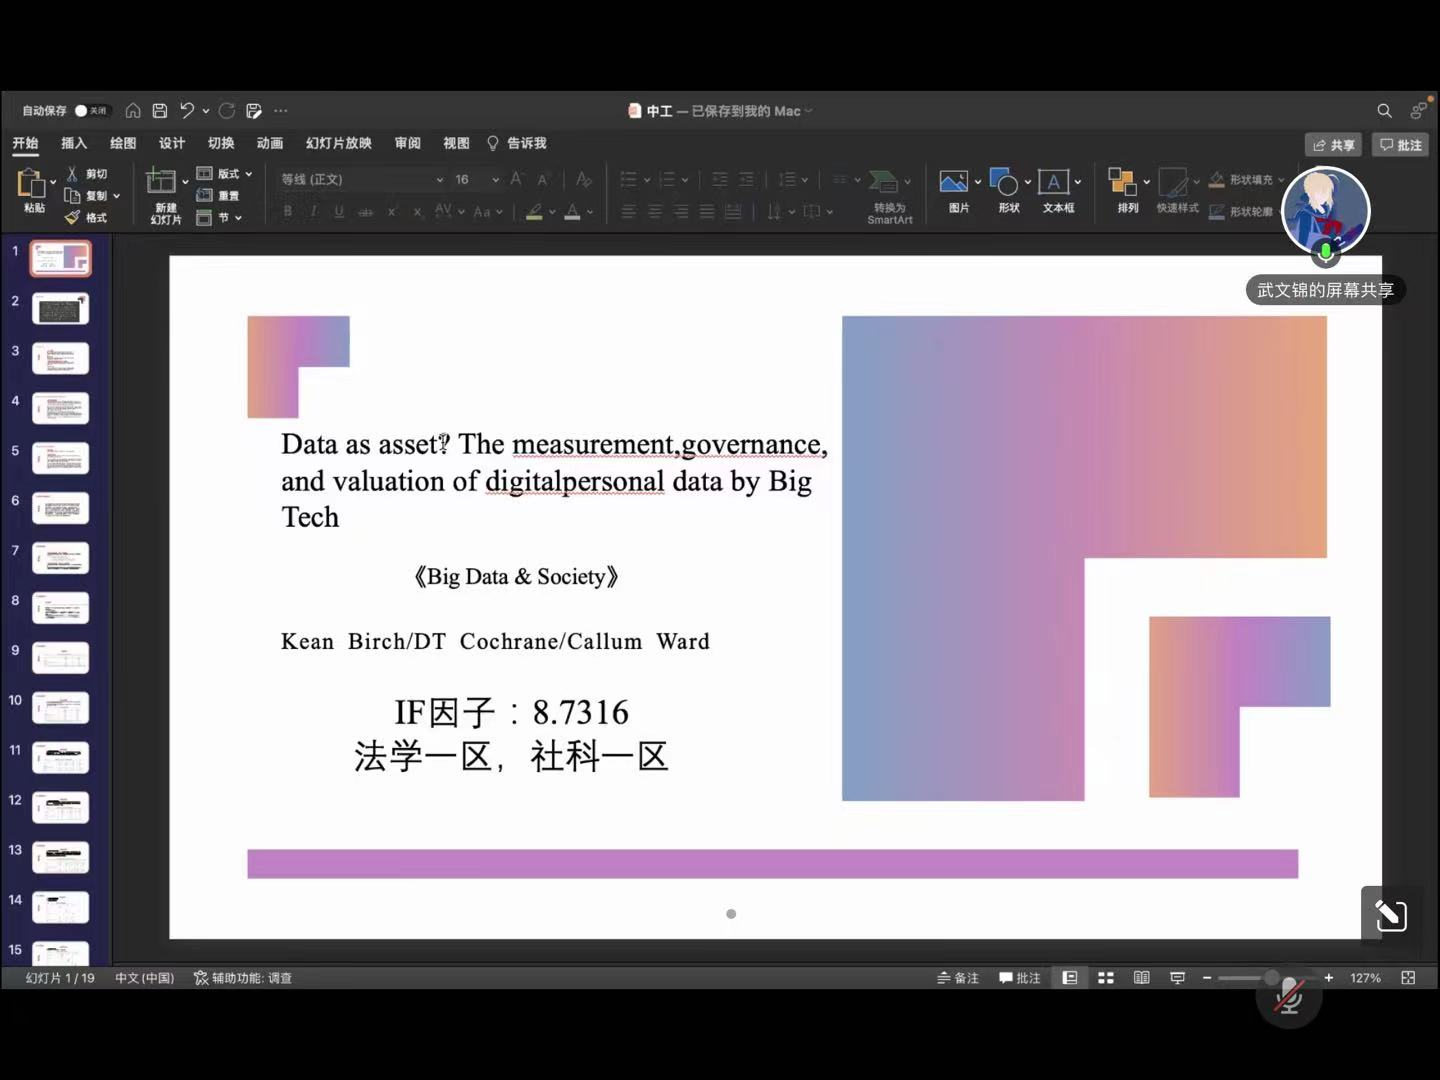Click the Home icon in title bar

(133, 111)
